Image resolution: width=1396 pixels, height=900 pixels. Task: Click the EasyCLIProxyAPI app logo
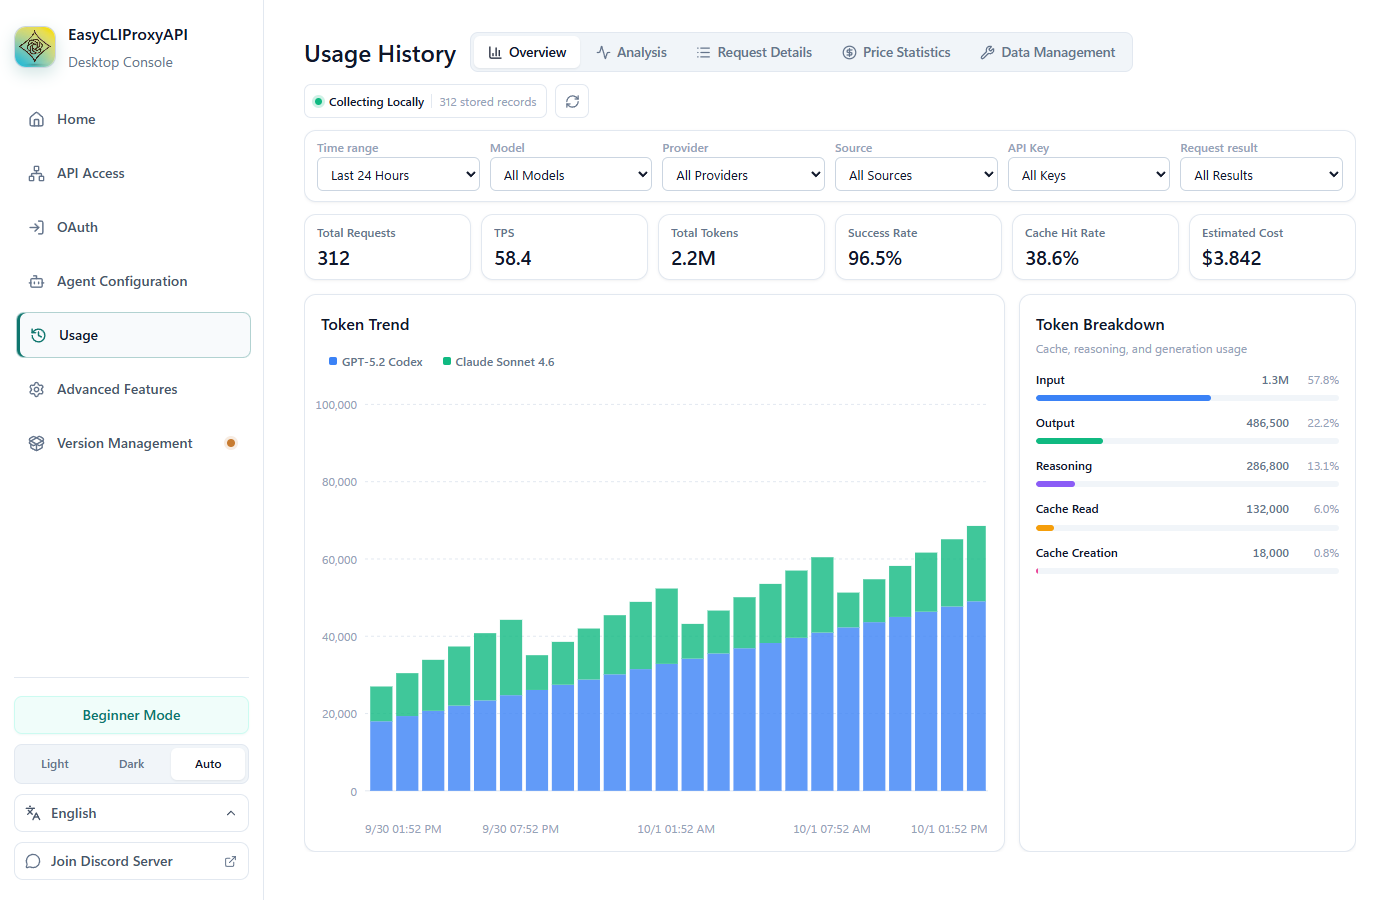click(x=35, y=47)
